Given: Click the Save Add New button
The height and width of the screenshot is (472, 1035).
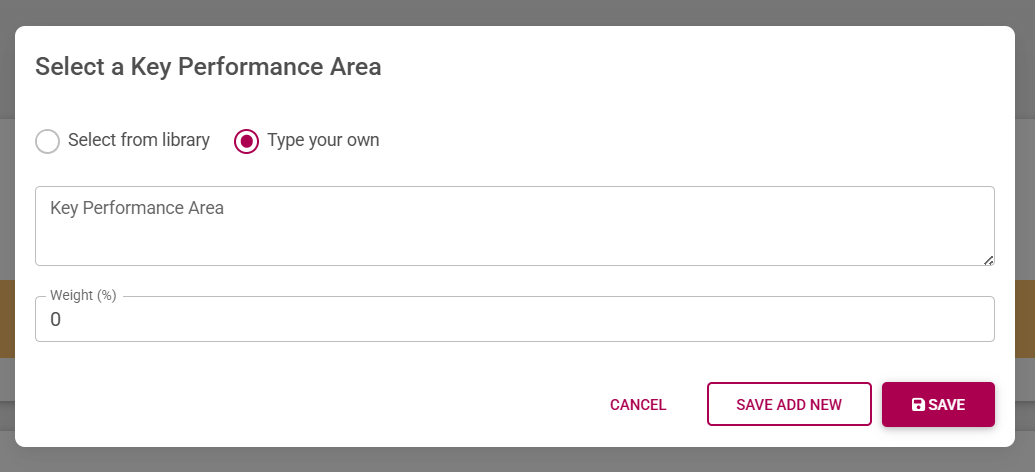Looking at the screenshot, I should click(788, 405).
